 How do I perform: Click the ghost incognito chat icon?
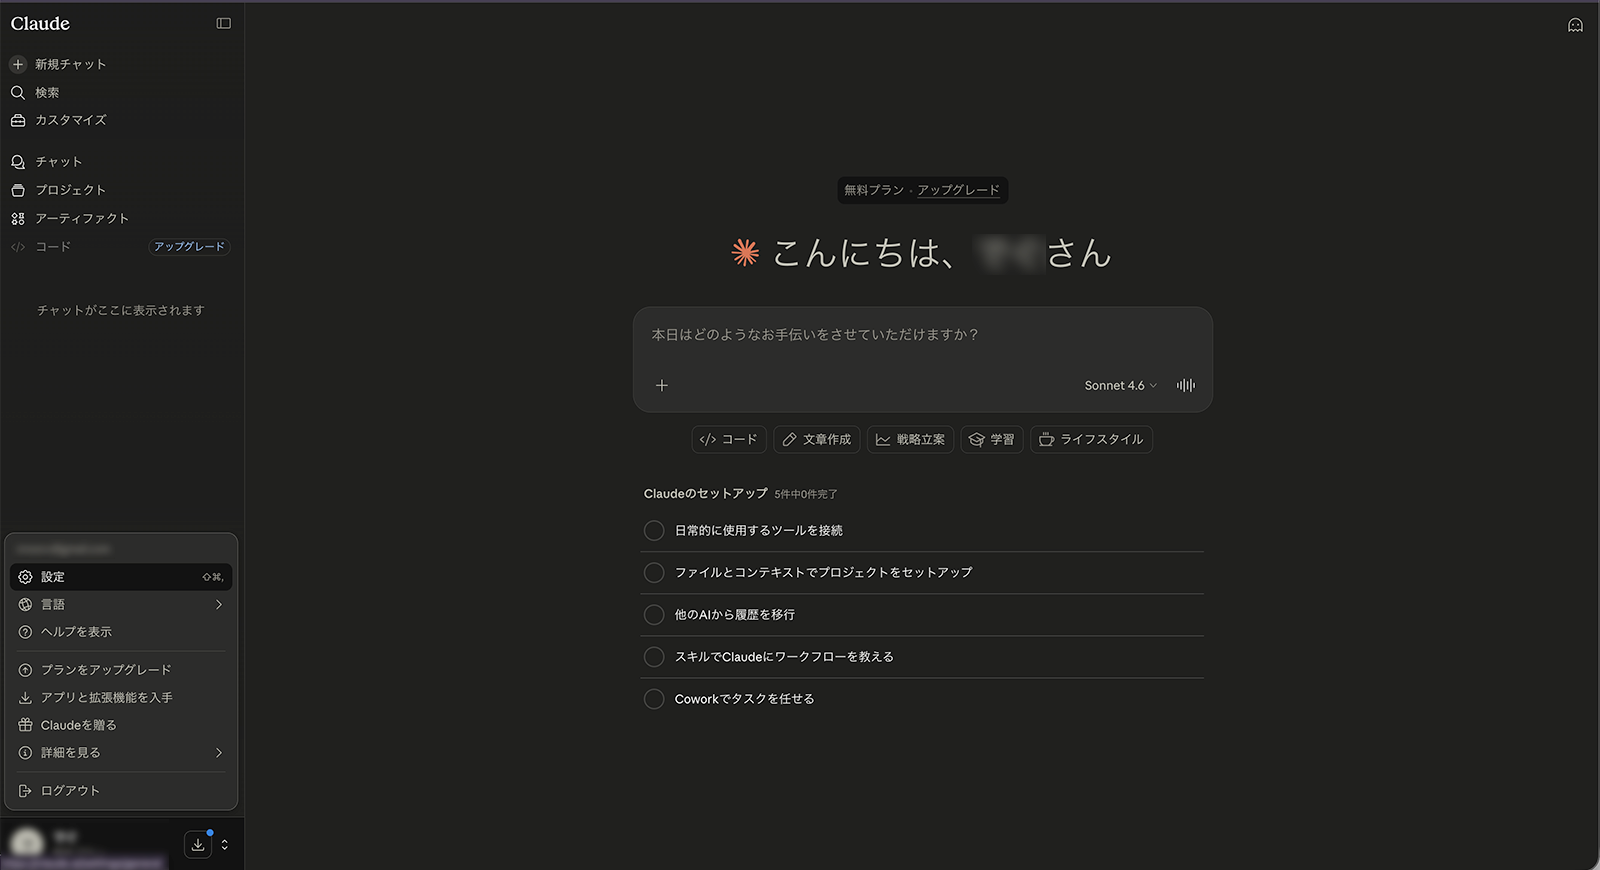1575,25
